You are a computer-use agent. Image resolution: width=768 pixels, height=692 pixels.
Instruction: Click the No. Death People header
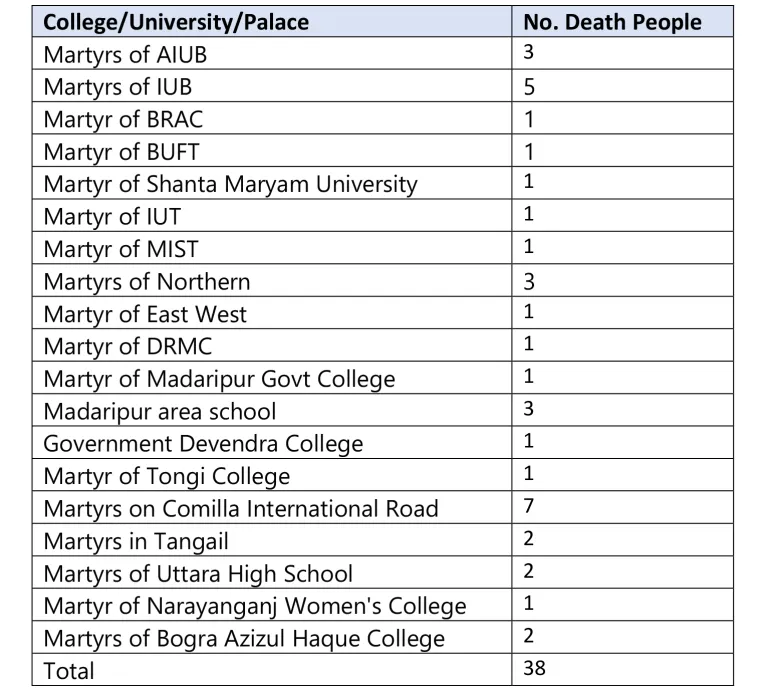(x=623, y=22)
